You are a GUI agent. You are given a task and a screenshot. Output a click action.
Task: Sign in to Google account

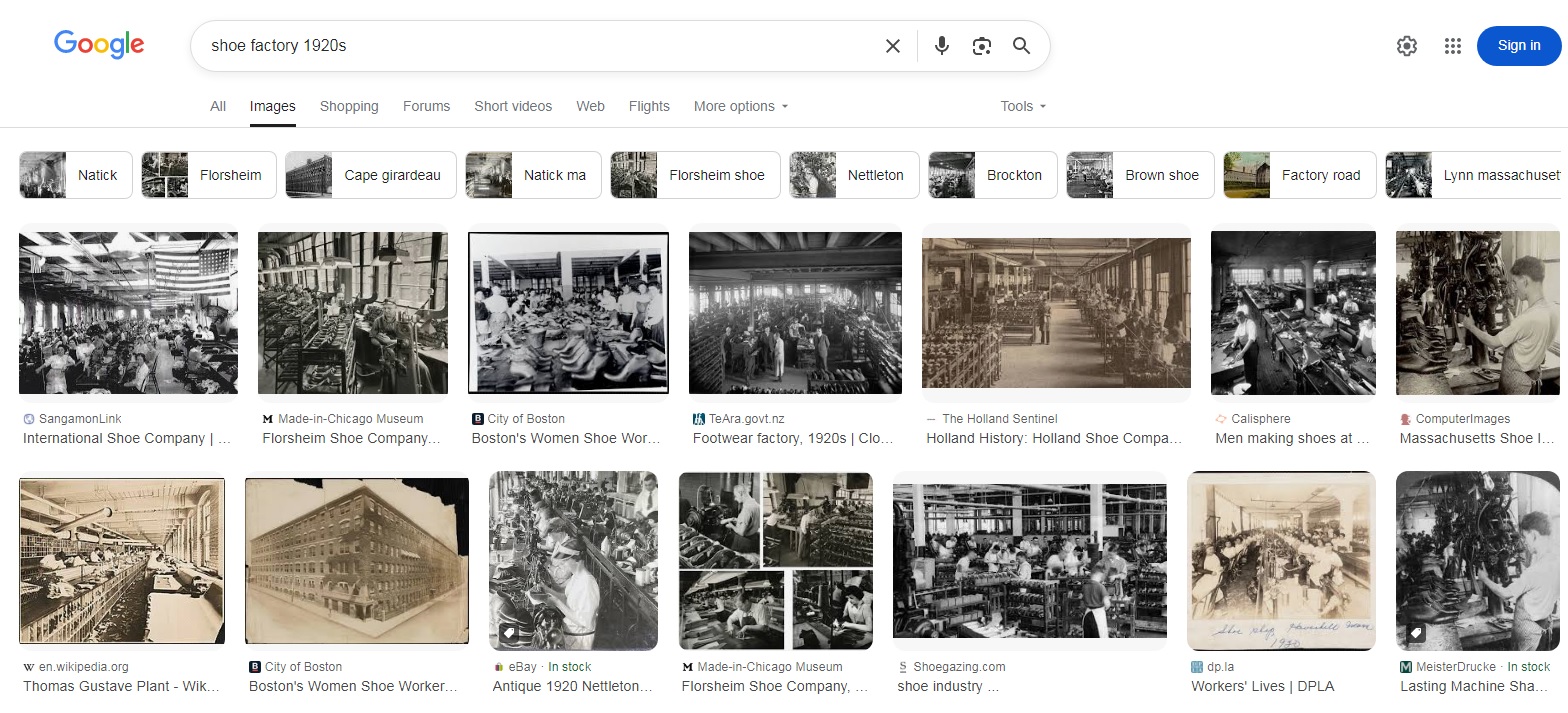[1519, 46]
